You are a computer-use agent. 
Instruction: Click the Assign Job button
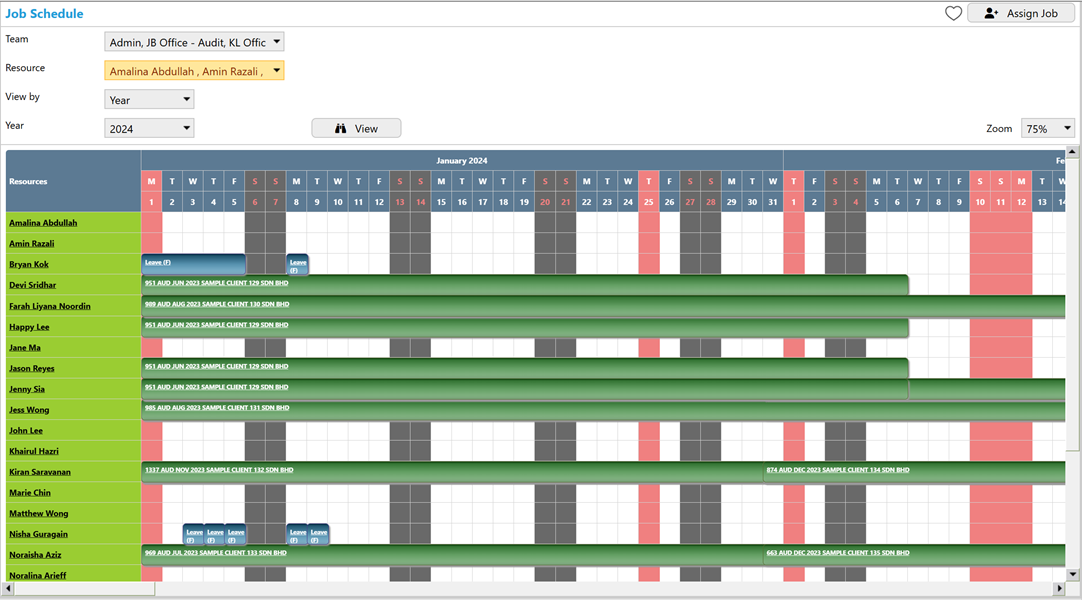point(1020,13)
